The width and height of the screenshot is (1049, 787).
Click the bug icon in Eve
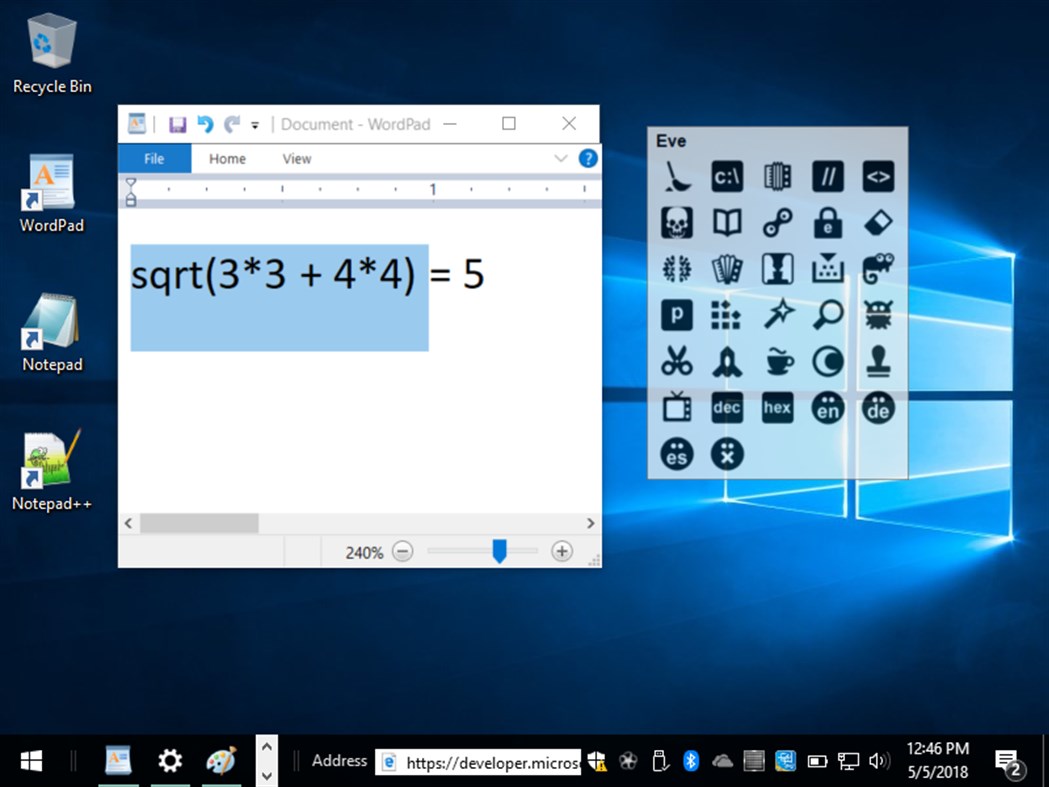(877, 314)
